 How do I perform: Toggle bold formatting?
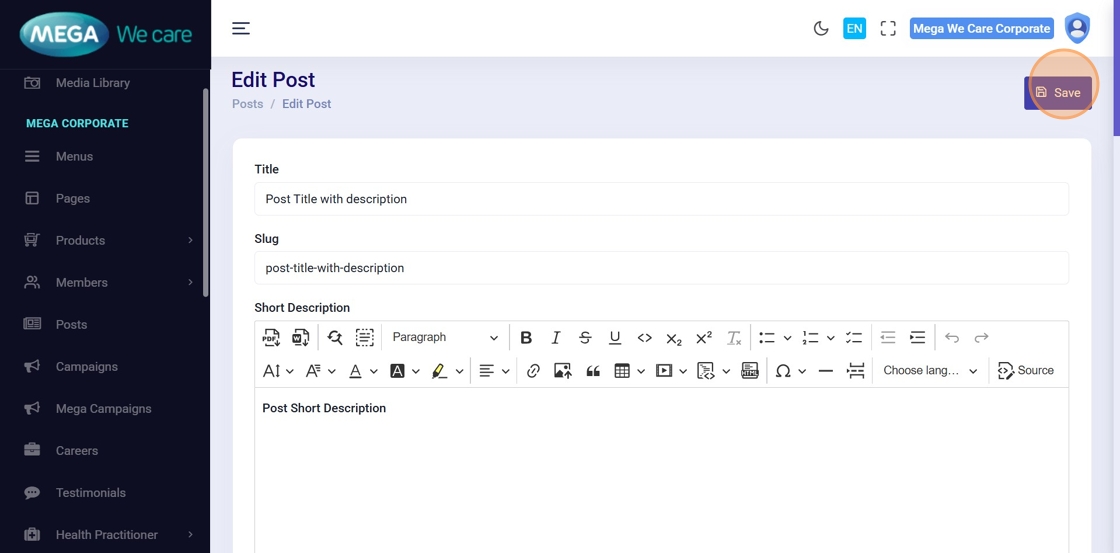pyautogui.click(x=526, y=338)
